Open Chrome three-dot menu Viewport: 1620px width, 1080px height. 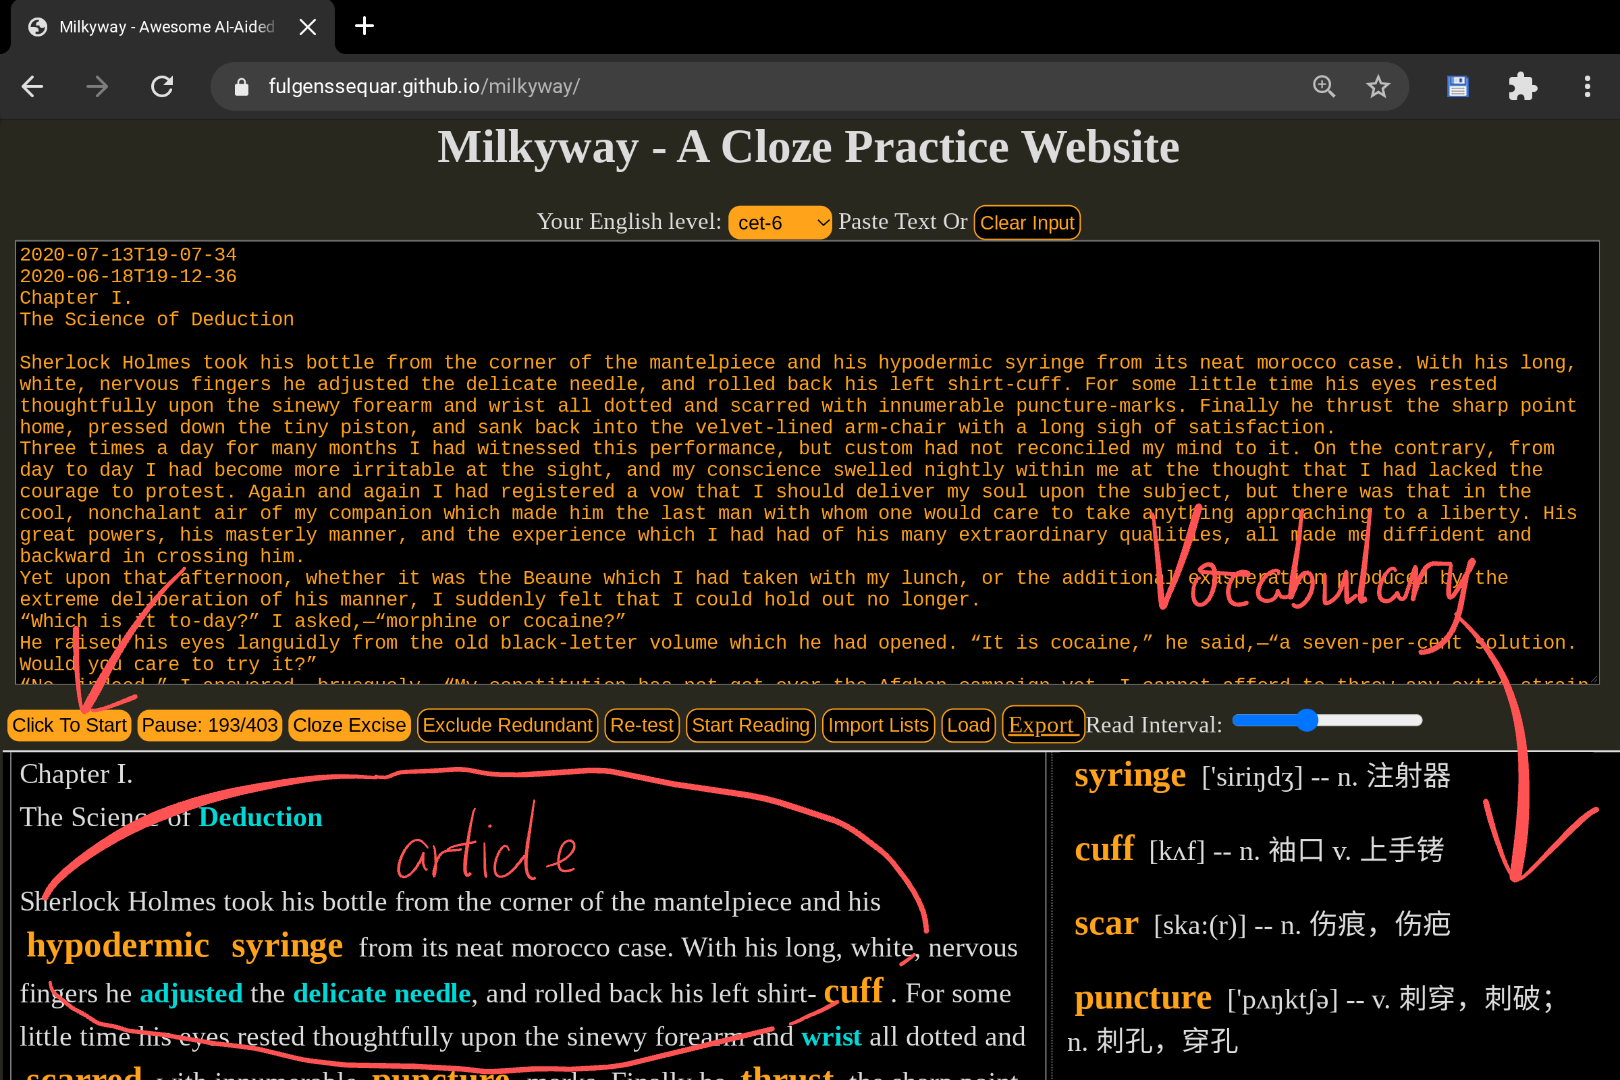(1587, 87)
